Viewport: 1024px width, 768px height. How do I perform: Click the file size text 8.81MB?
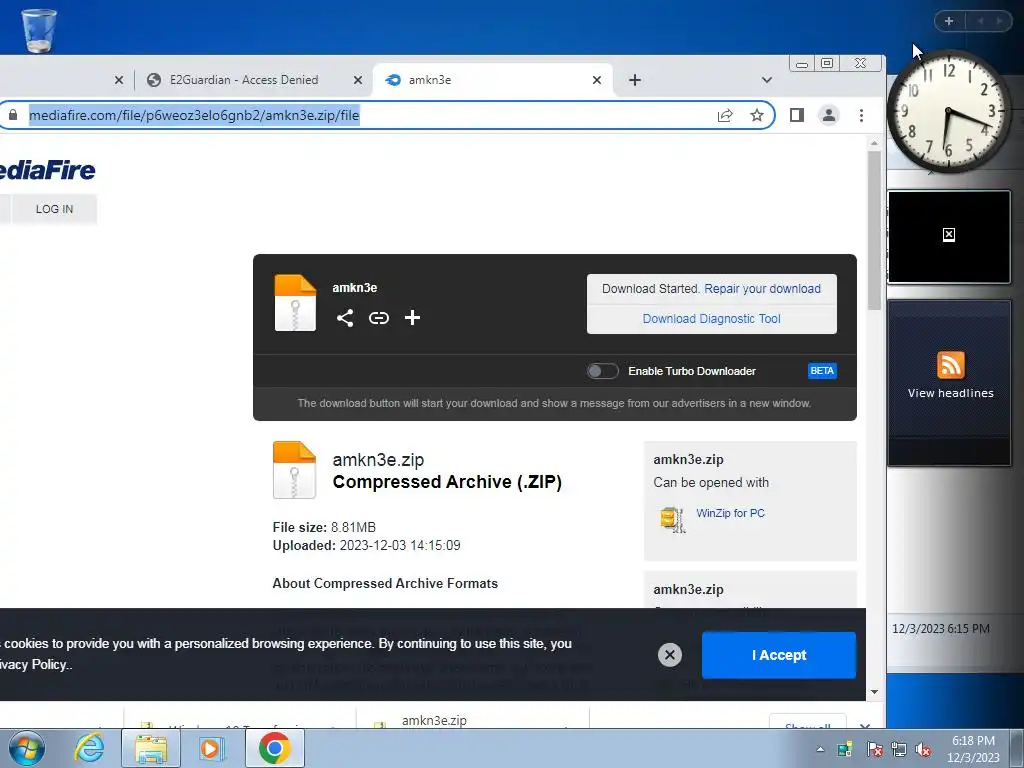point(353,527)
